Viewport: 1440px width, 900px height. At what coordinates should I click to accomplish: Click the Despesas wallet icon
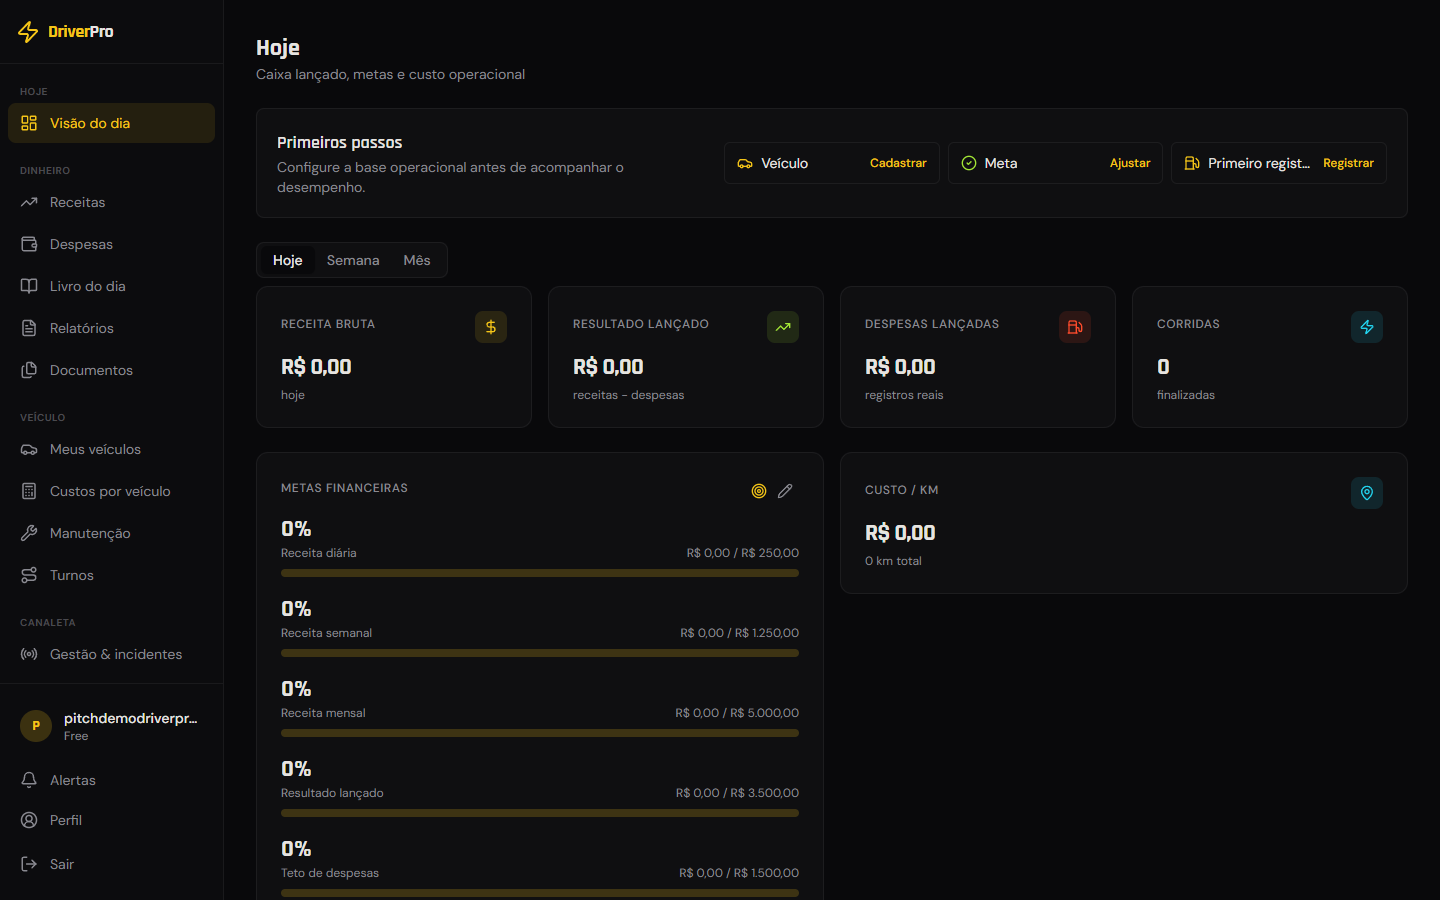coord(29,244)
